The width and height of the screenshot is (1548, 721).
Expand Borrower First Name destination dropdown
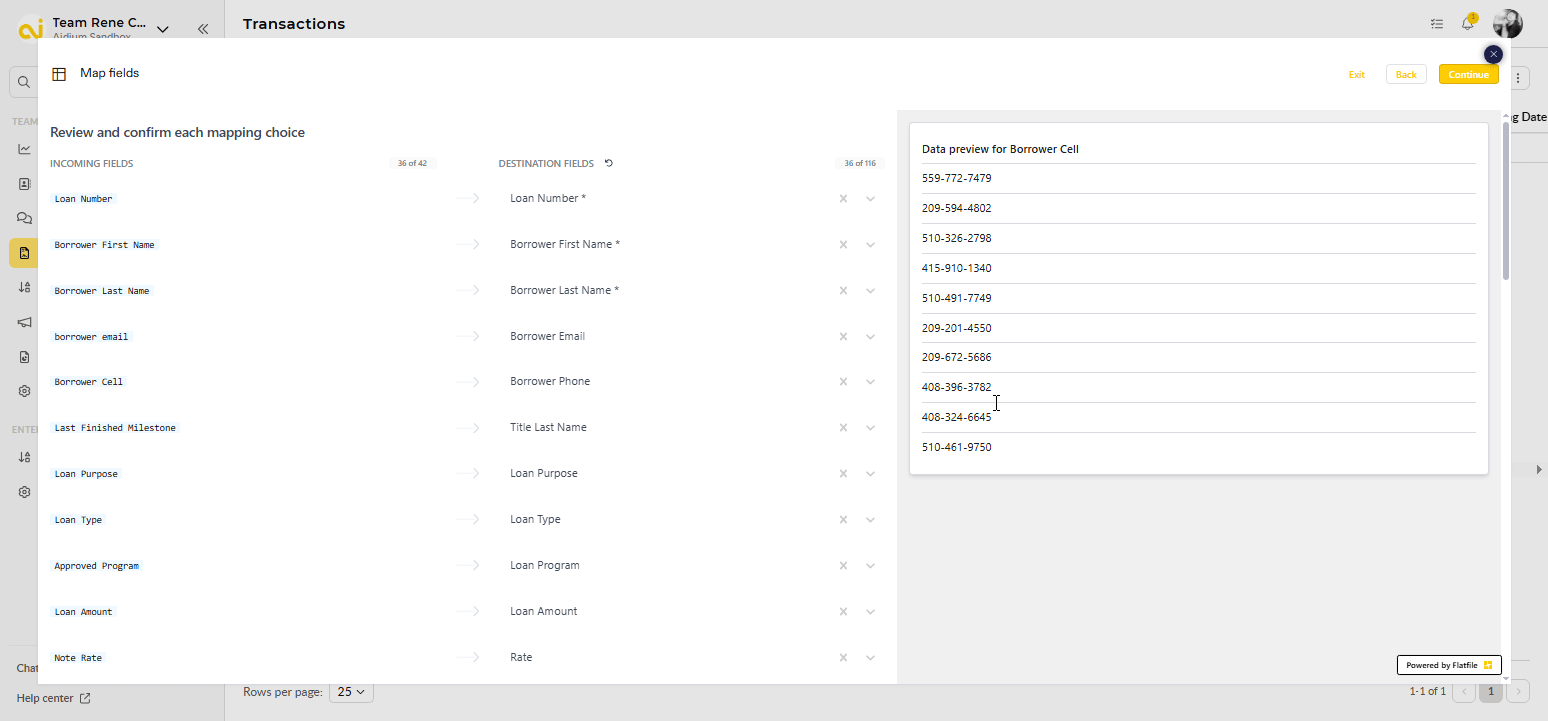click(x=870, y=245)
